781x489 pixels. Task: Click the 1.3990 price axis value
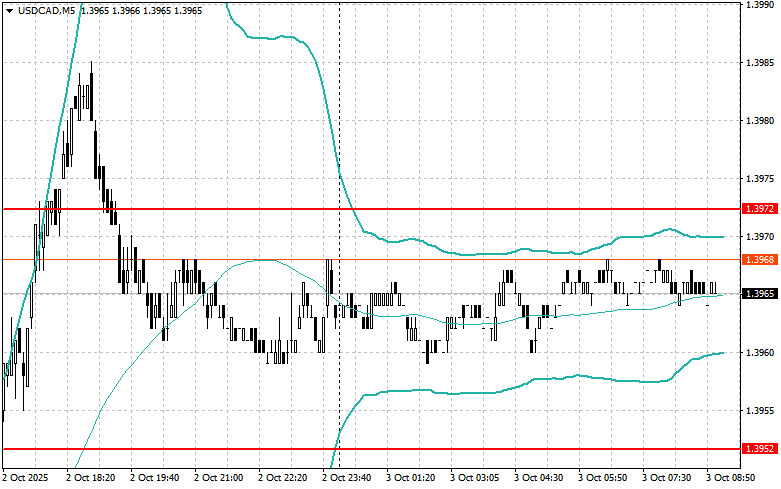coord(760,4)
